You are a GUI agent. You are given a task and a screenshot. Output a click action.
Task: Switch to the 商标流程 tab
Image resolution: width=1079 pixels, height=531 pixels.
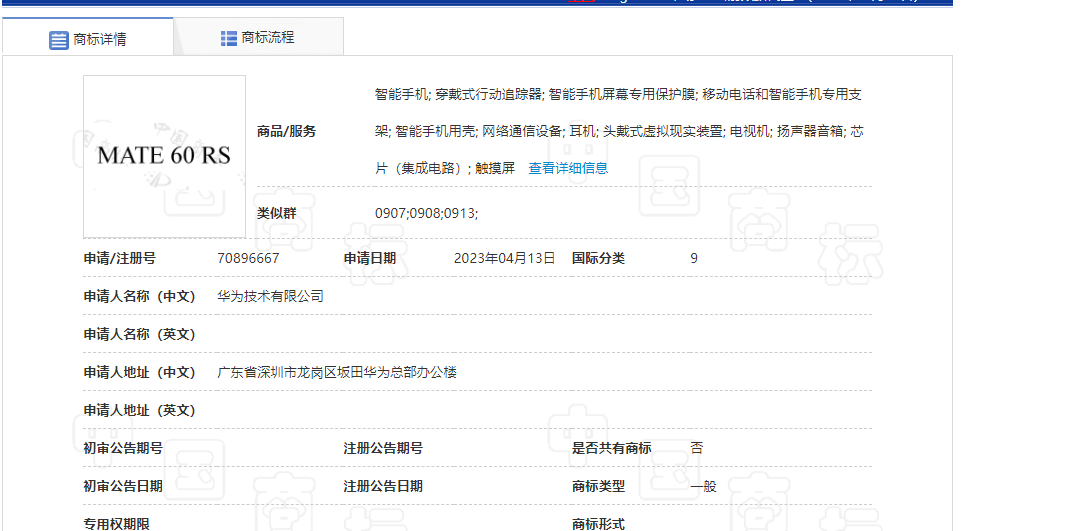258,37
